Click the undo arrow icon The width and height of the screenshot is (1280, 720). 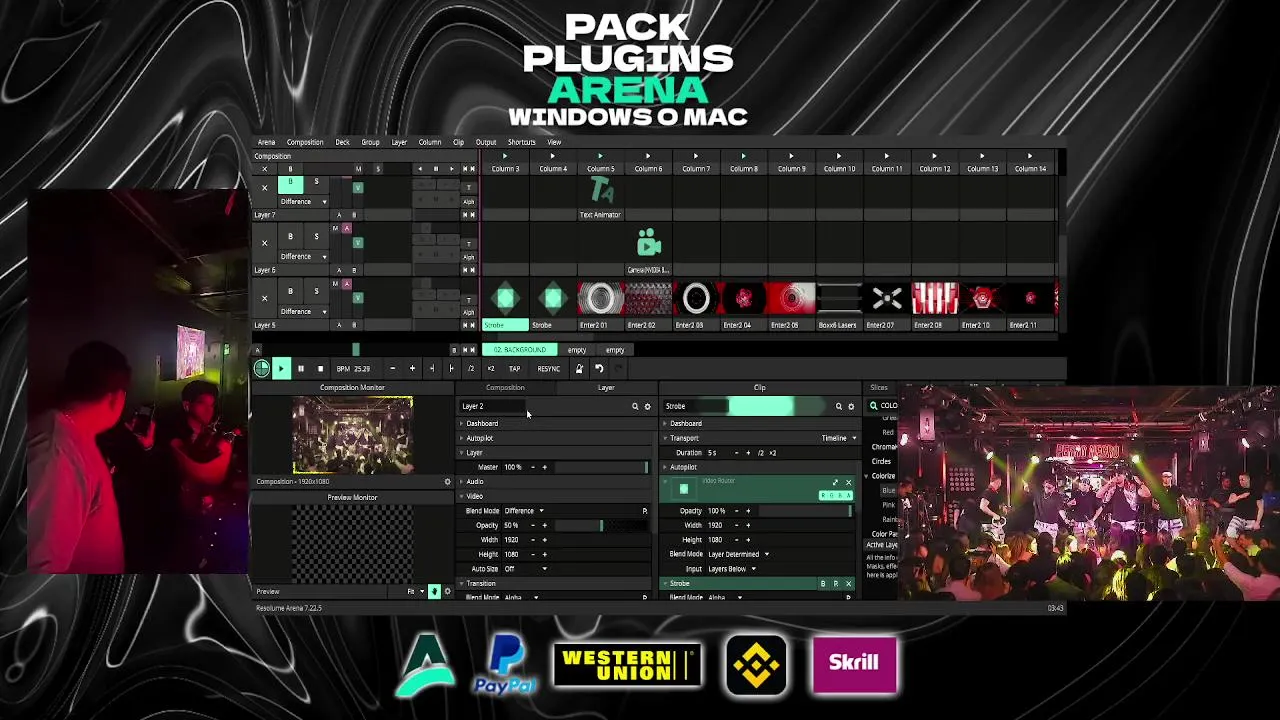[599, 369]
